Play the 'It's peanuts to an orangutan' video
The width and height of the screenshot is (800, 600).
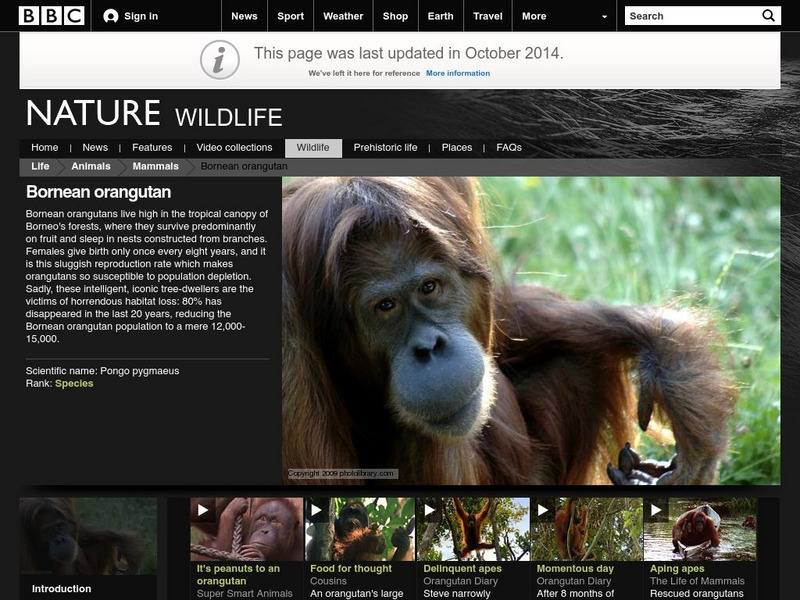click(x=203, y=510)
